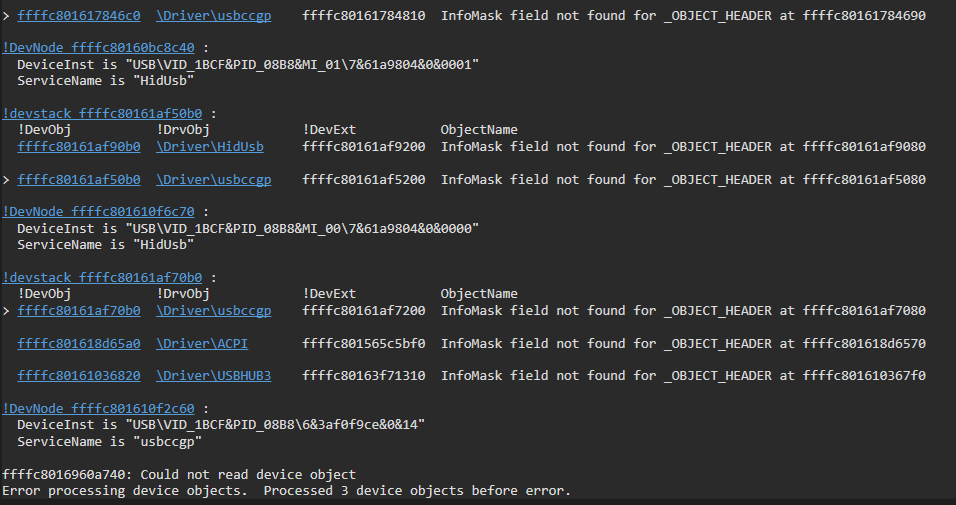Click device object link ffffc801617846c0
956x505 pixels.
coord(79,16)
